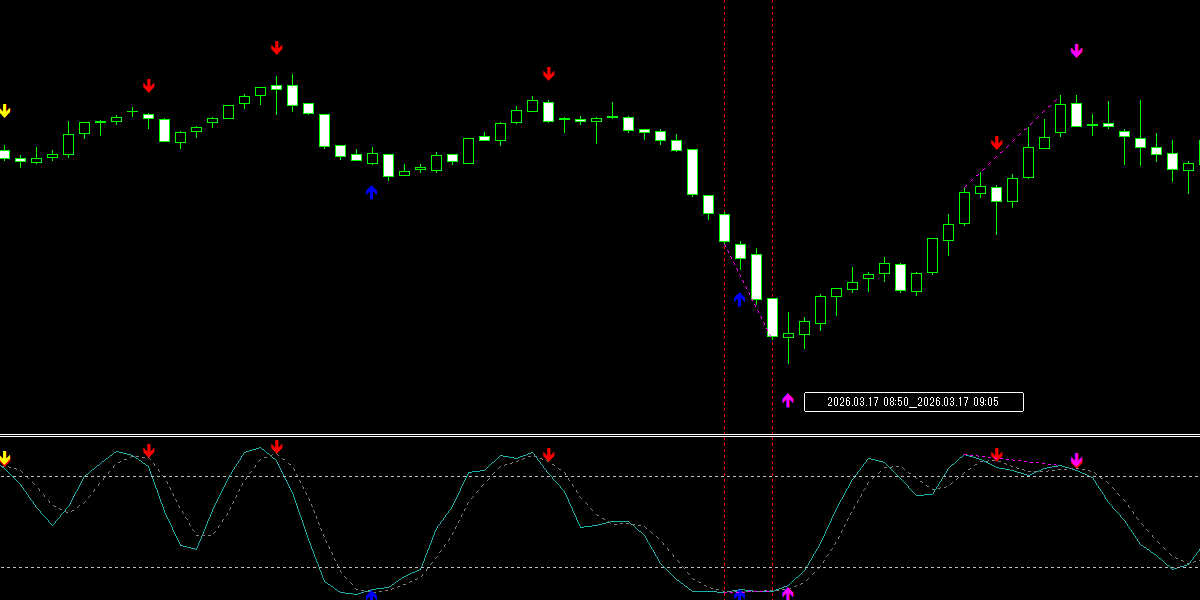Select the blue up arrow between the red vertical lines on the price chart
Viewport: 1200px width, 600px height.
pyautogui.click(x=740, y=299)
